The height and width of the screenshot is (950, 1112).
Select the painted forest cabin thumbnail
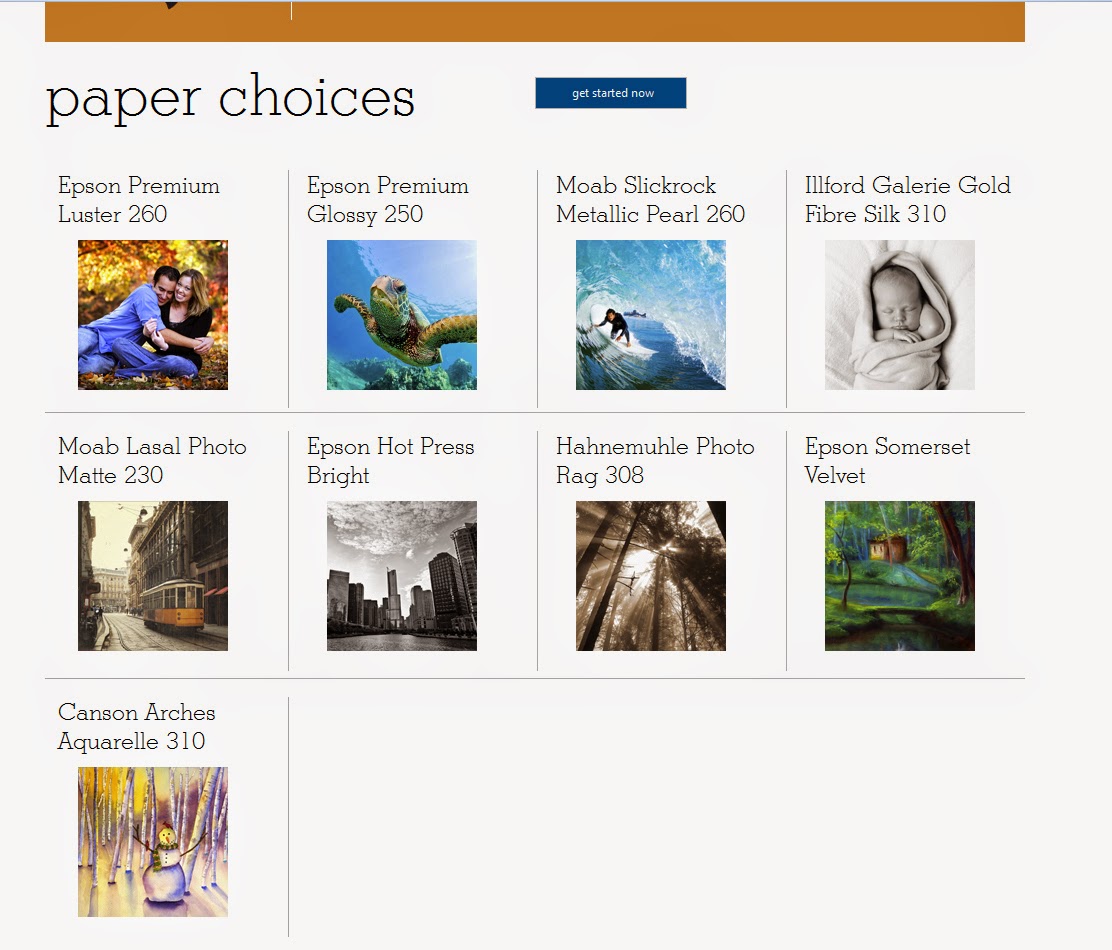click(x=899, y=576)
